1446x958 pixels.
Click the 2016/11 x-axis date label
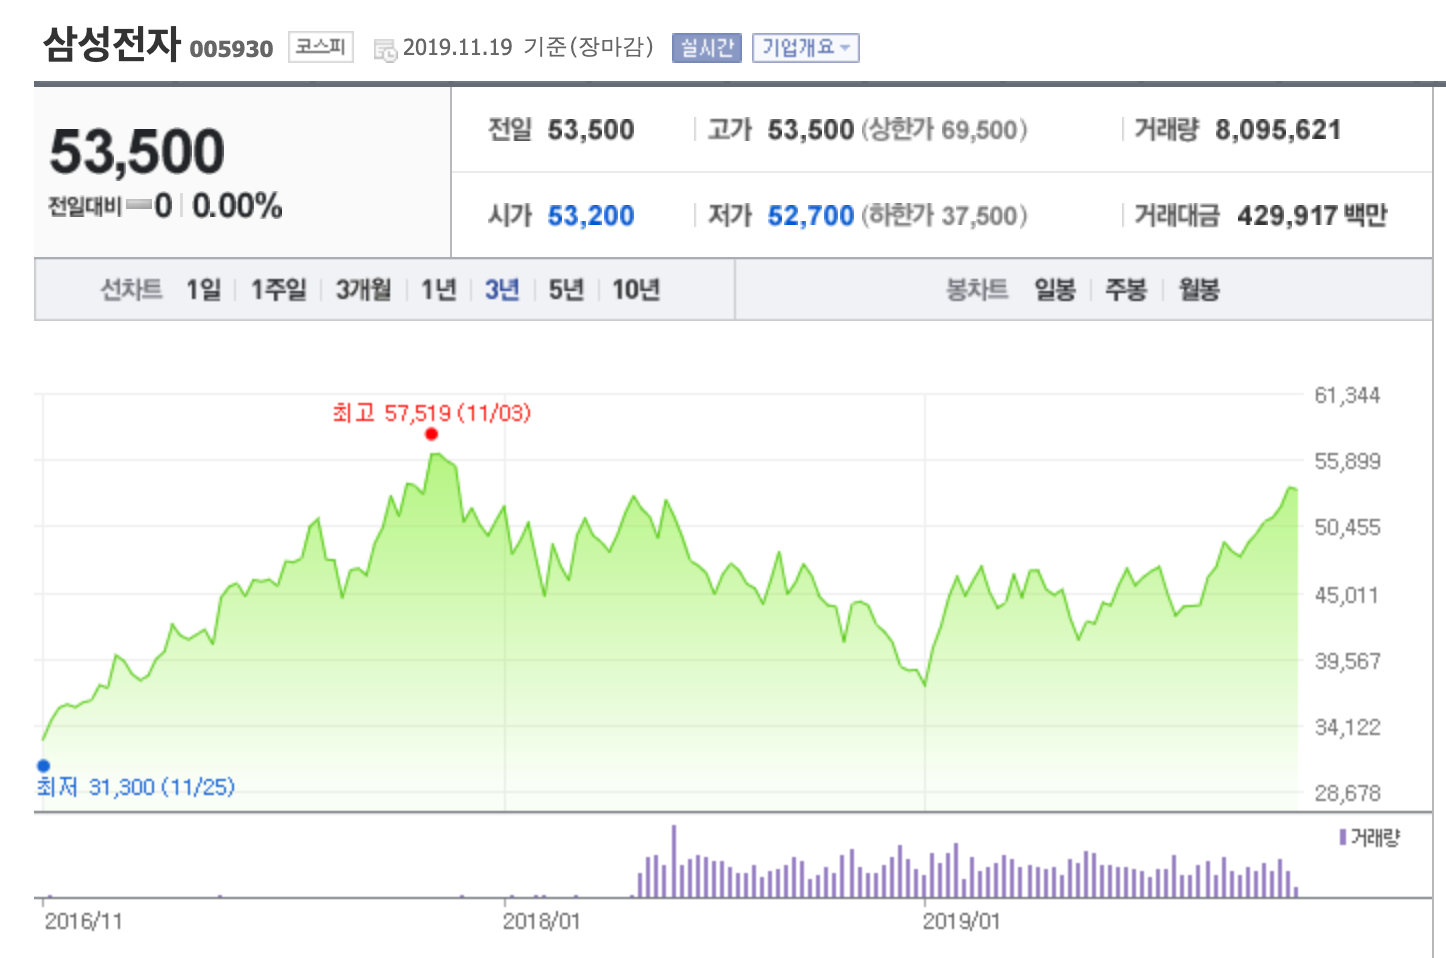(83, 921)
